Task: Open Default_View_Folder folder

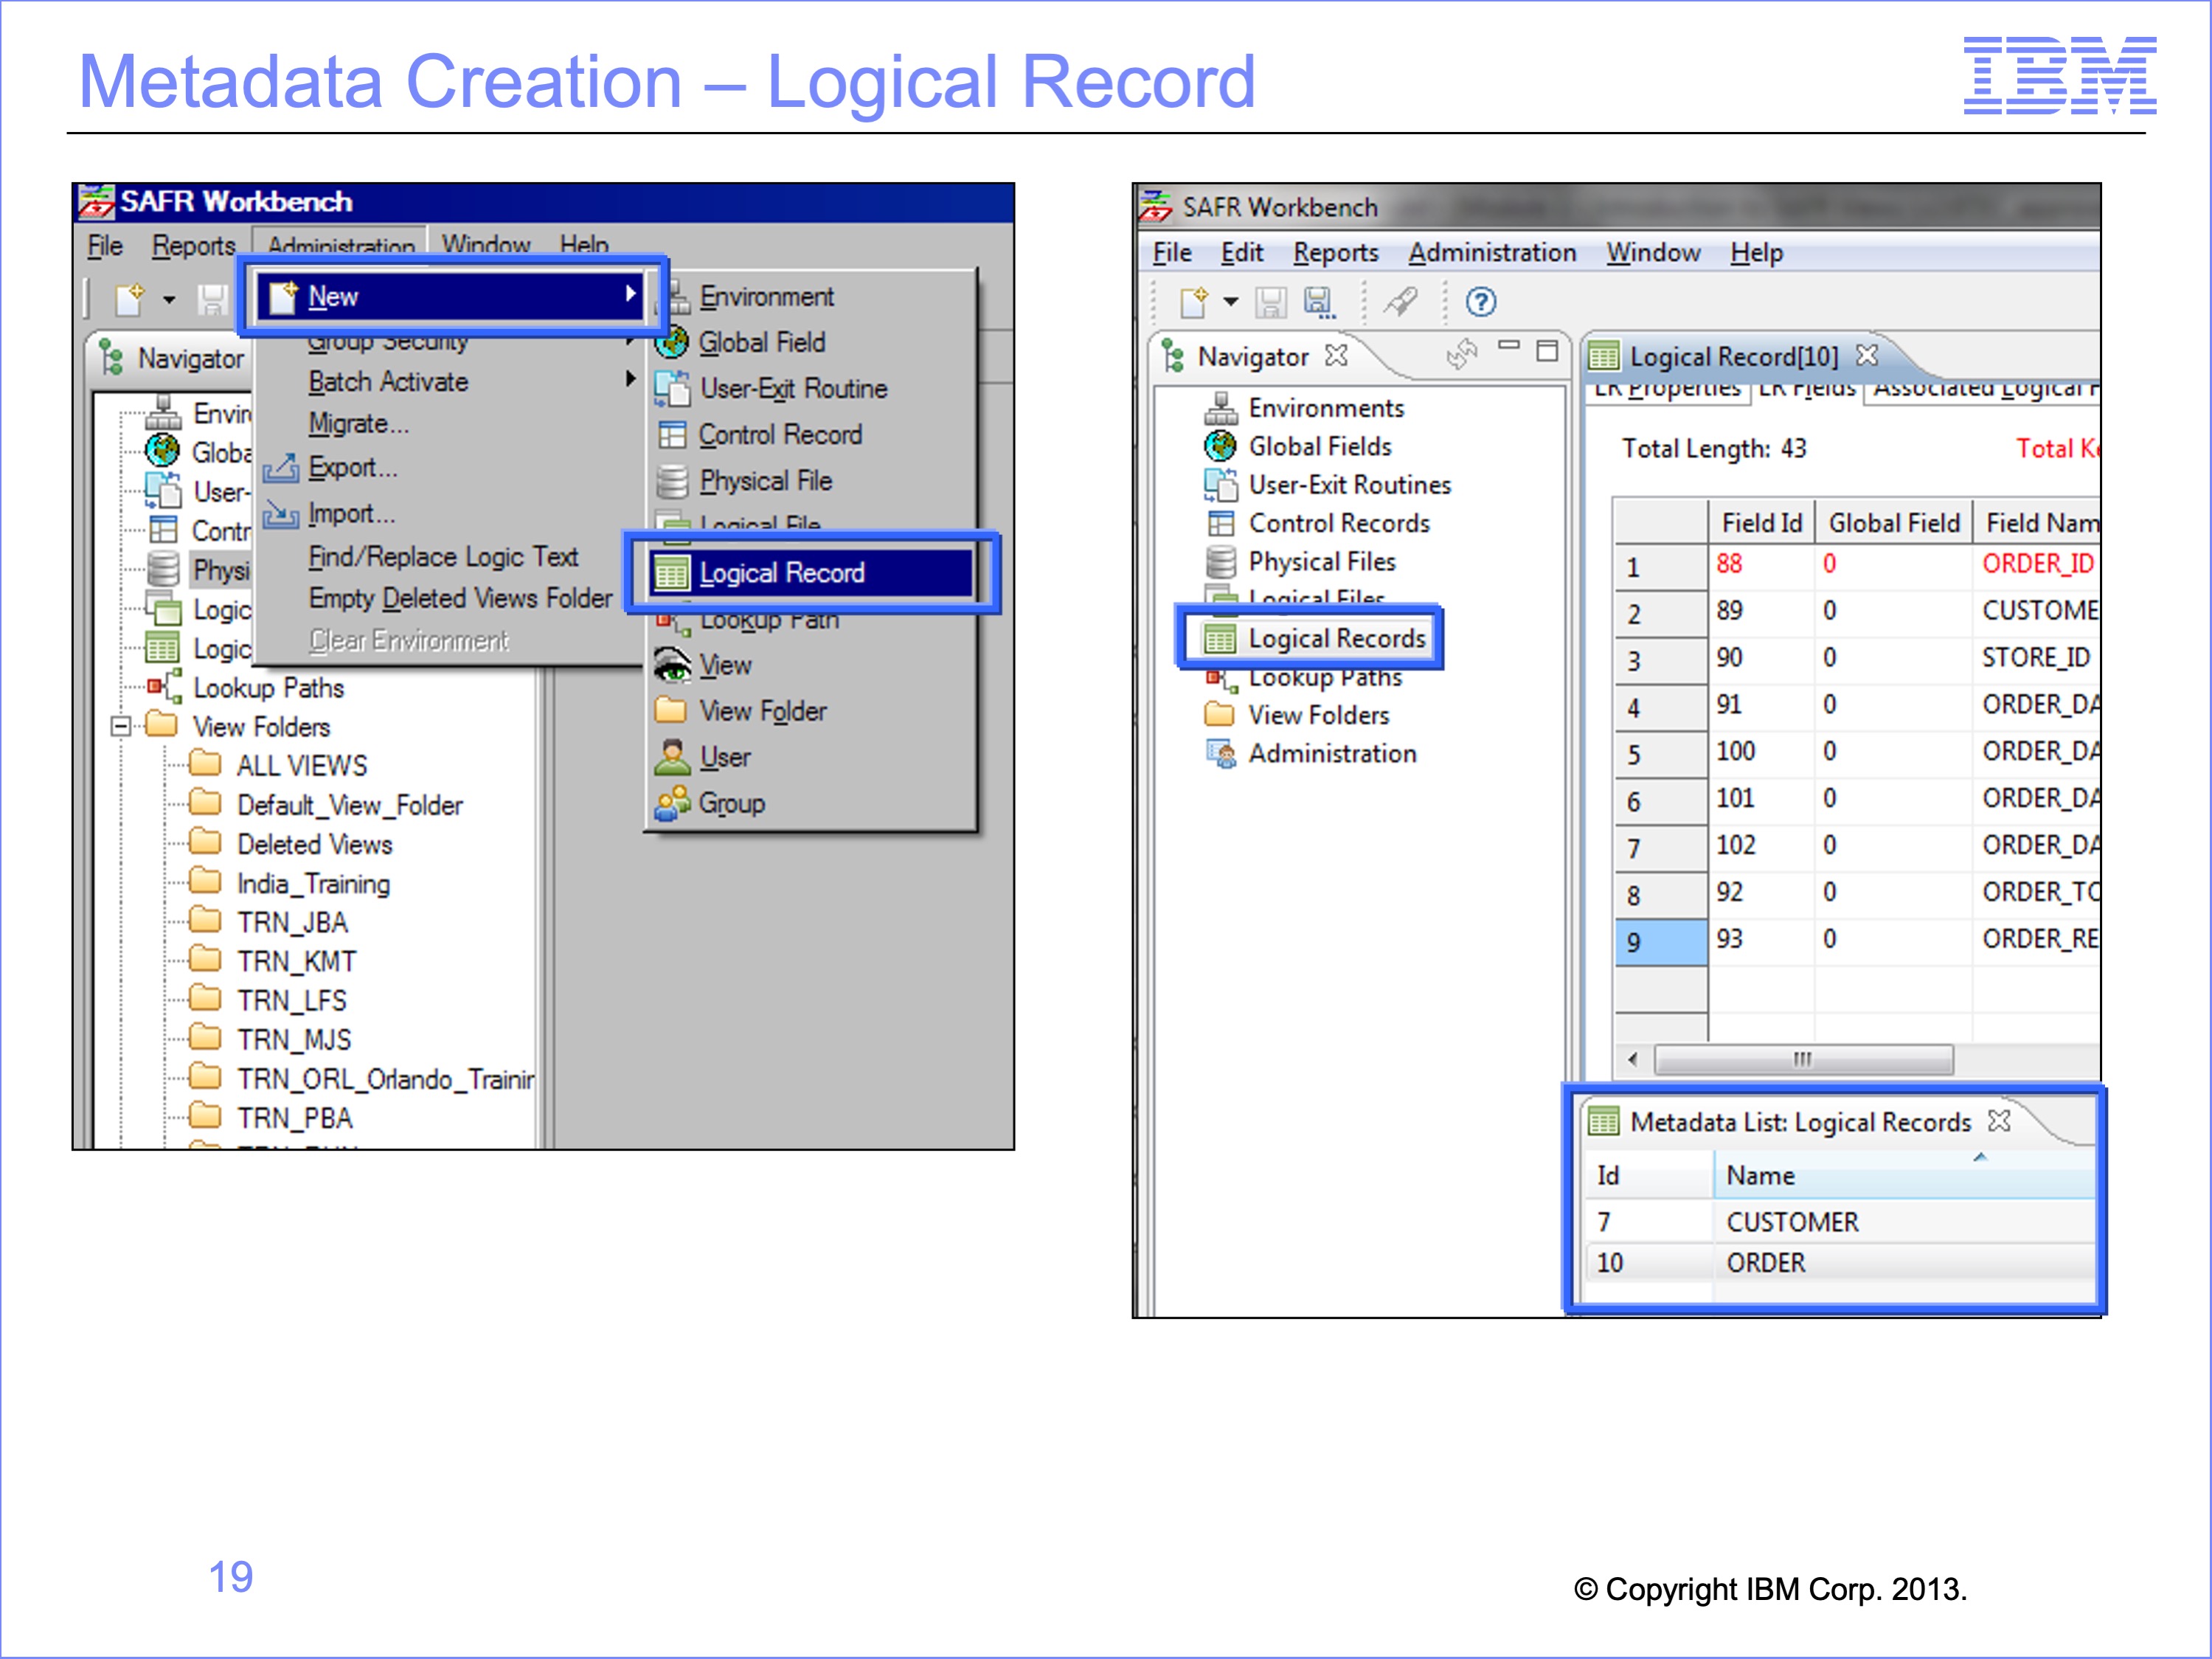Action: (x=350, y=805)
